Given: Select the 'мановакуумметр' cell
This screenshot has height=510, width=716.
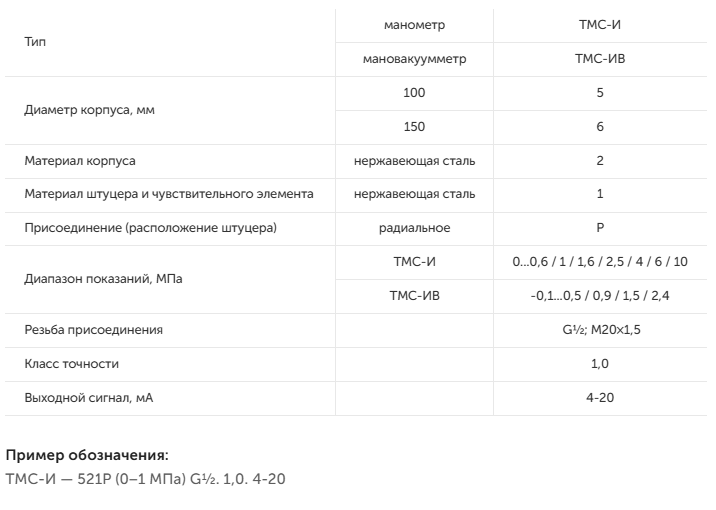Looking at the screenshot, I should pyautogui.click(x=414, y=59).
